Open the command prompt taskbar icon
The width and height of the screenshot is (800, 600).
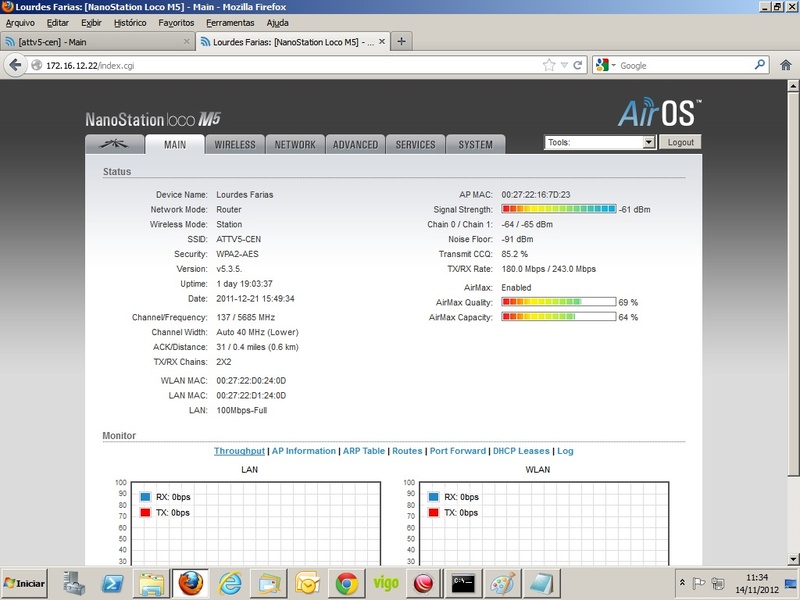[x=463, y=583]
